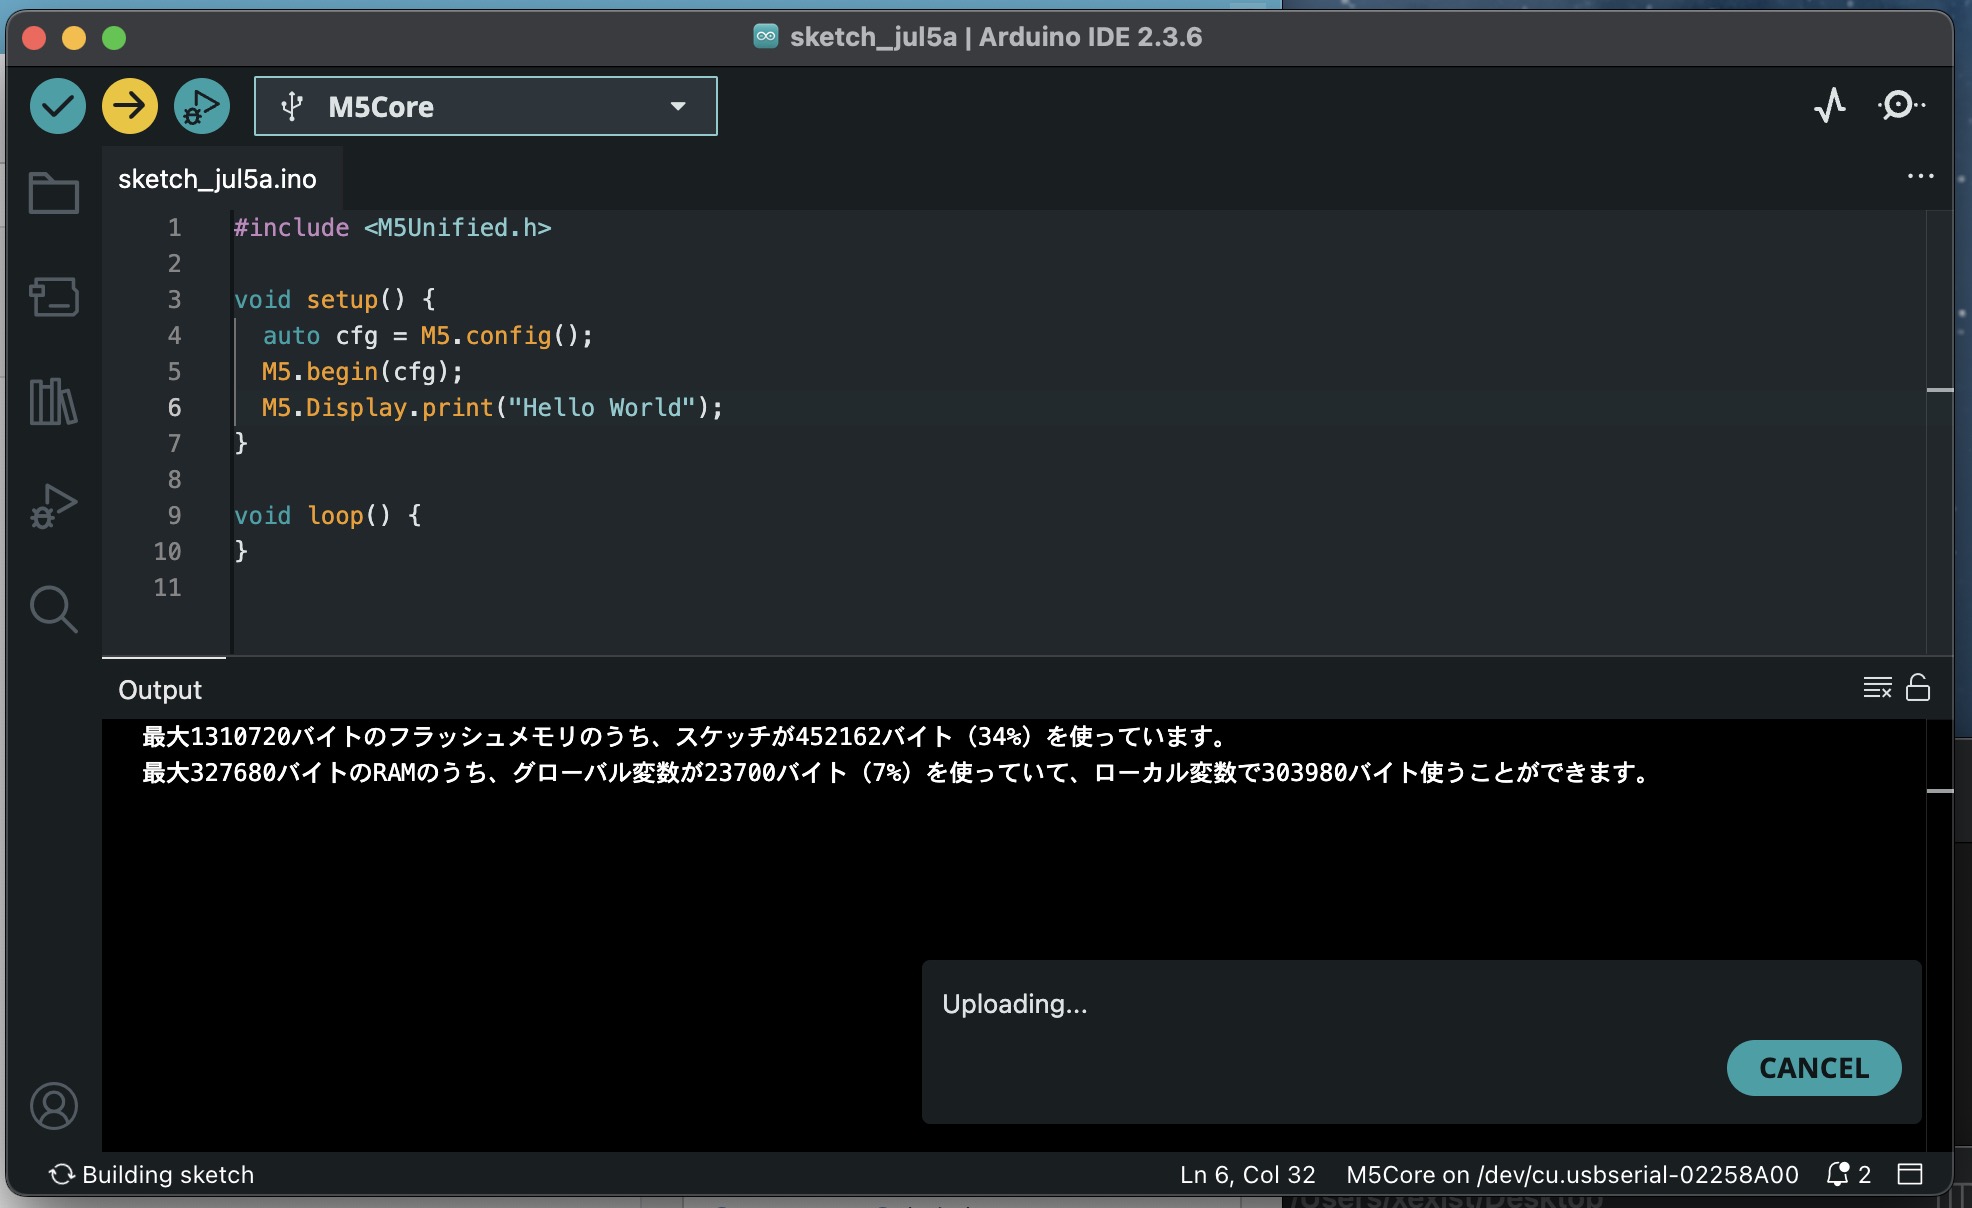The height and width of the screenshot is (1208, 1972).
Task: Open the three-dots tab options menu
Action: click(x=1920, y=176)
